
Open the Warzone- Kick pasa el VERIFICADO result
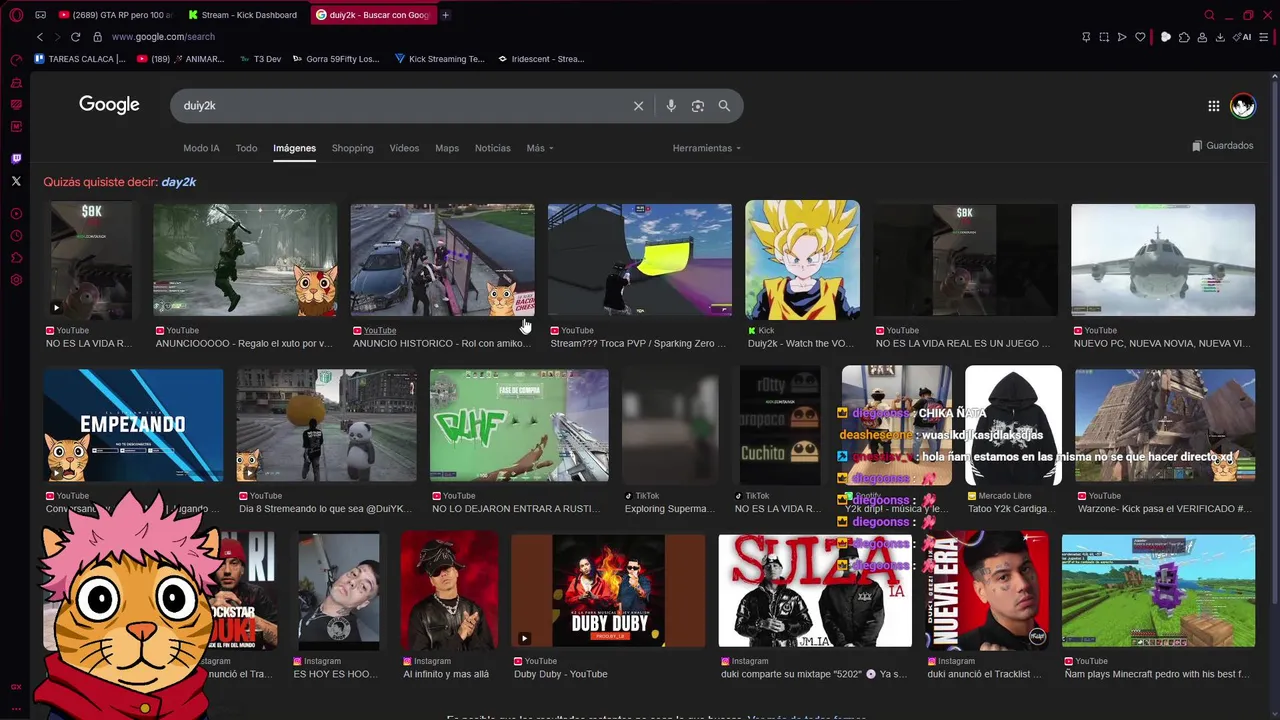(1165, 425)
